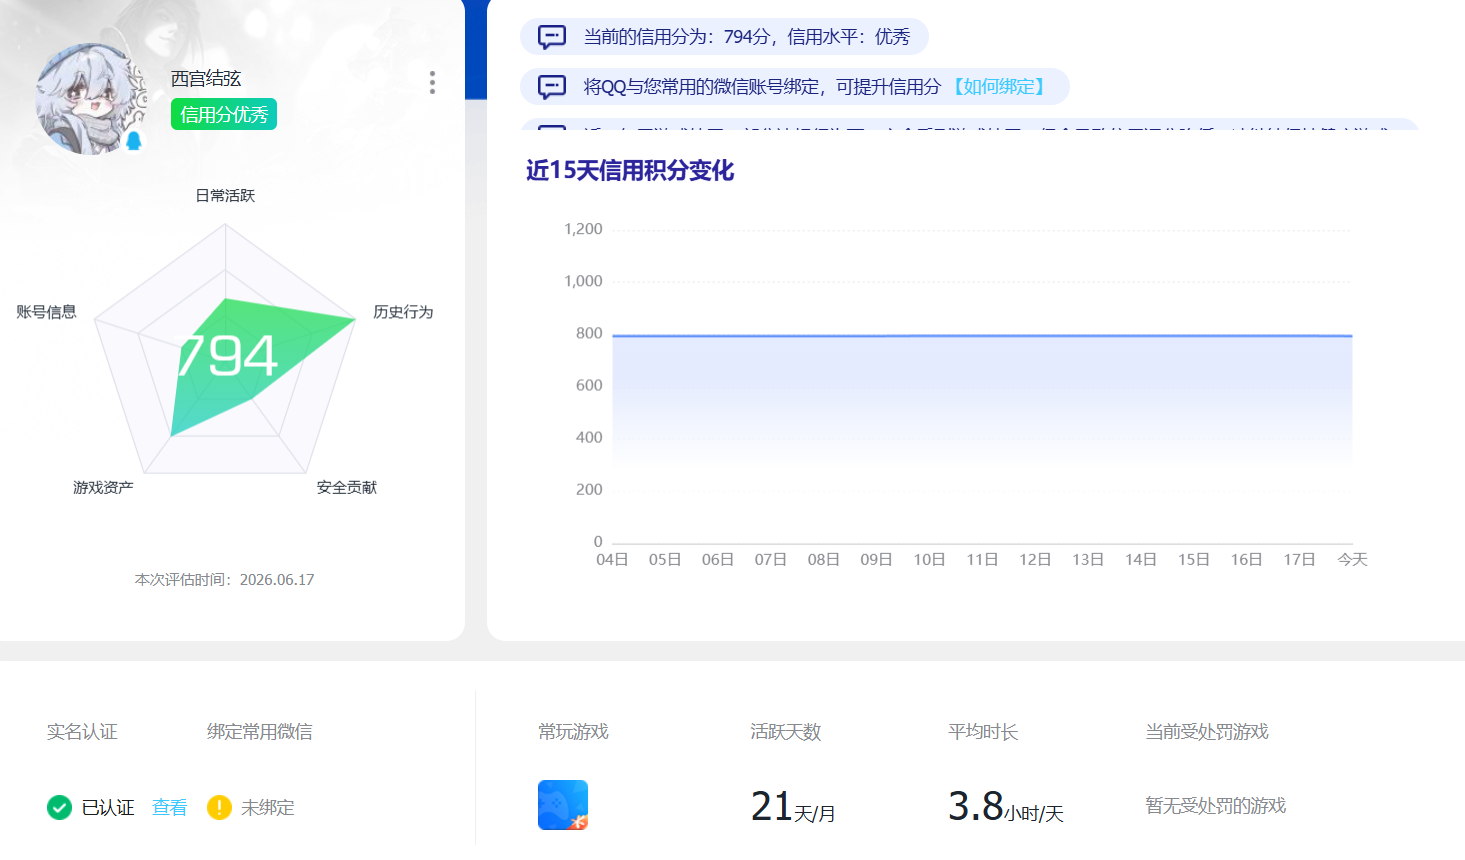Click the 800 y-axis value
This screenshot has height=860, width=1465.
coord(589,333)
